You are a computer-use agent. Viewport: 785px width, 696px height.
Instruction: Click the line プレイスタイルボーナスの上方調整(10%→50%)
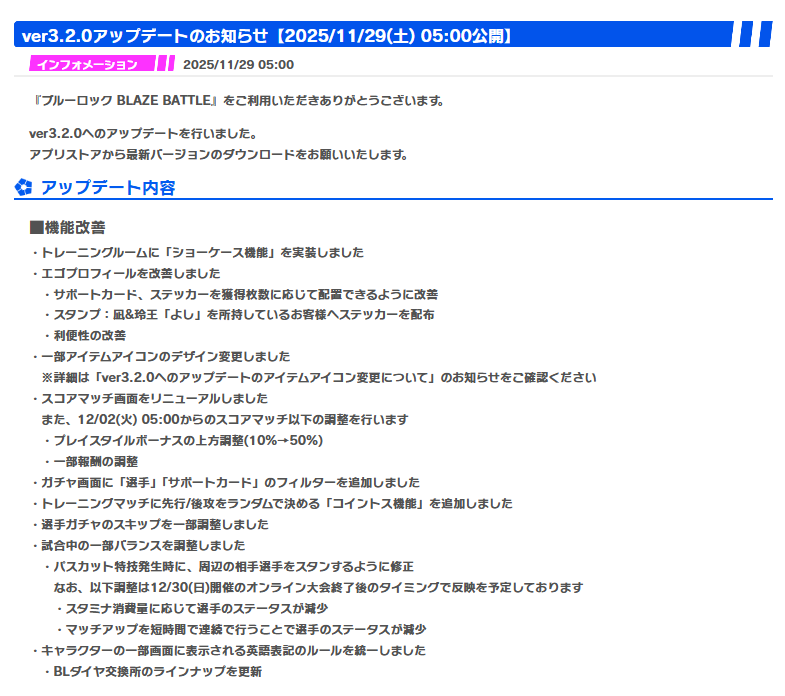point(184,441)
